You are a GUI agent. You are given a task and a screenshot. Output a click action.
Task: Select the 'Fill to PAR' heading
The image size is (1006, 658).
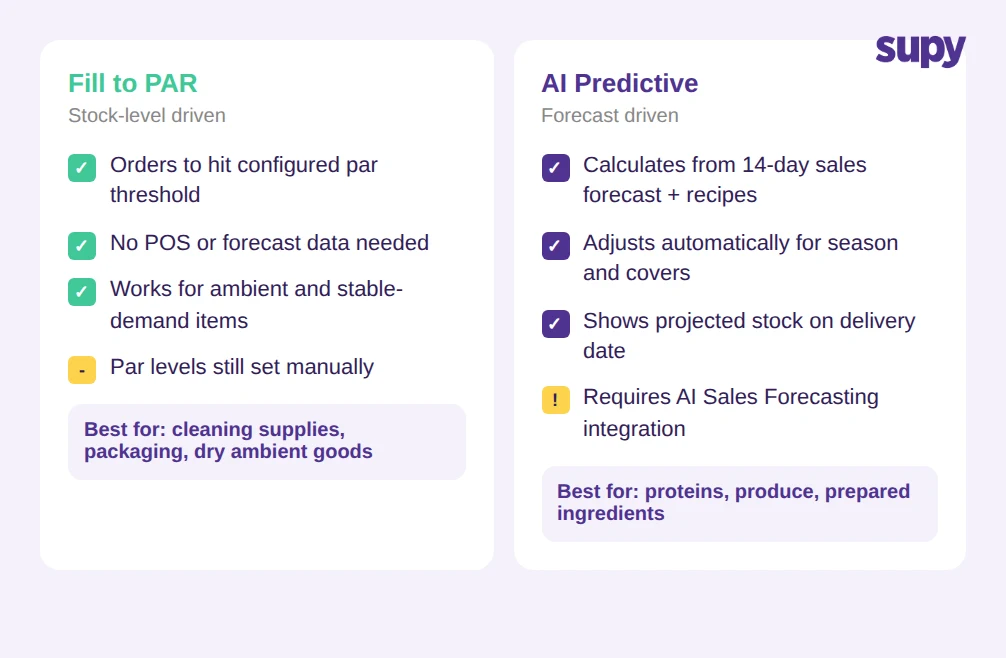coord(133,83)
